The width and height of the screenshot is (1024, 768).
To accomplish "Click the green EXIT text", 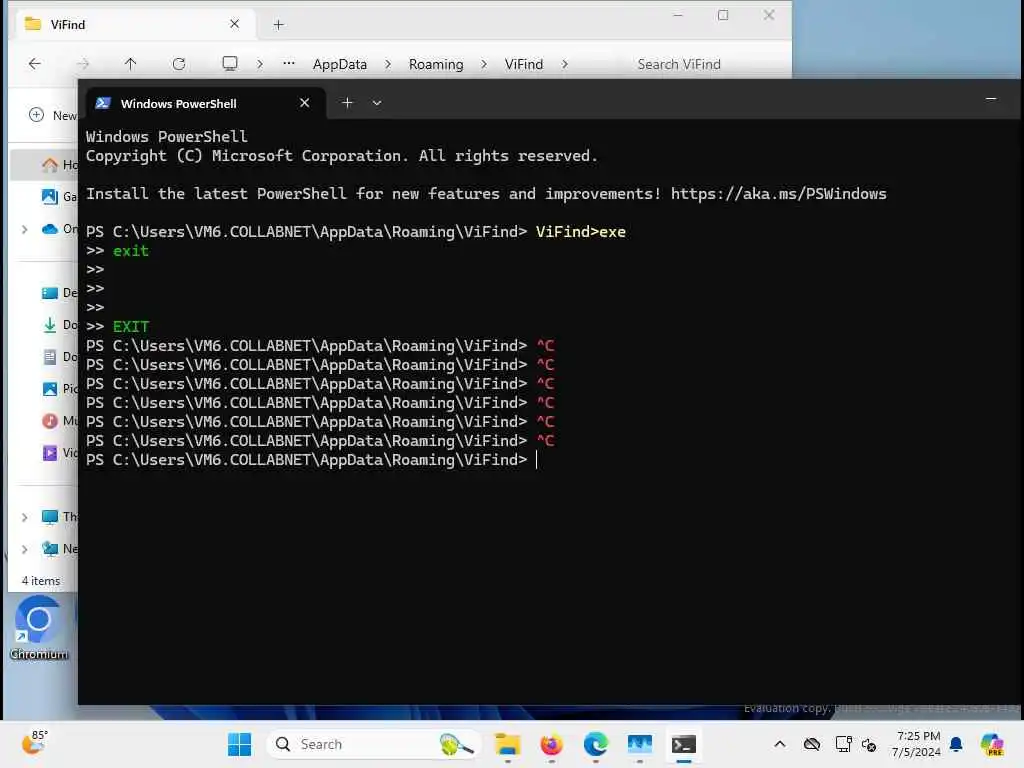I will pyautogui.click(x=131, y=327).
